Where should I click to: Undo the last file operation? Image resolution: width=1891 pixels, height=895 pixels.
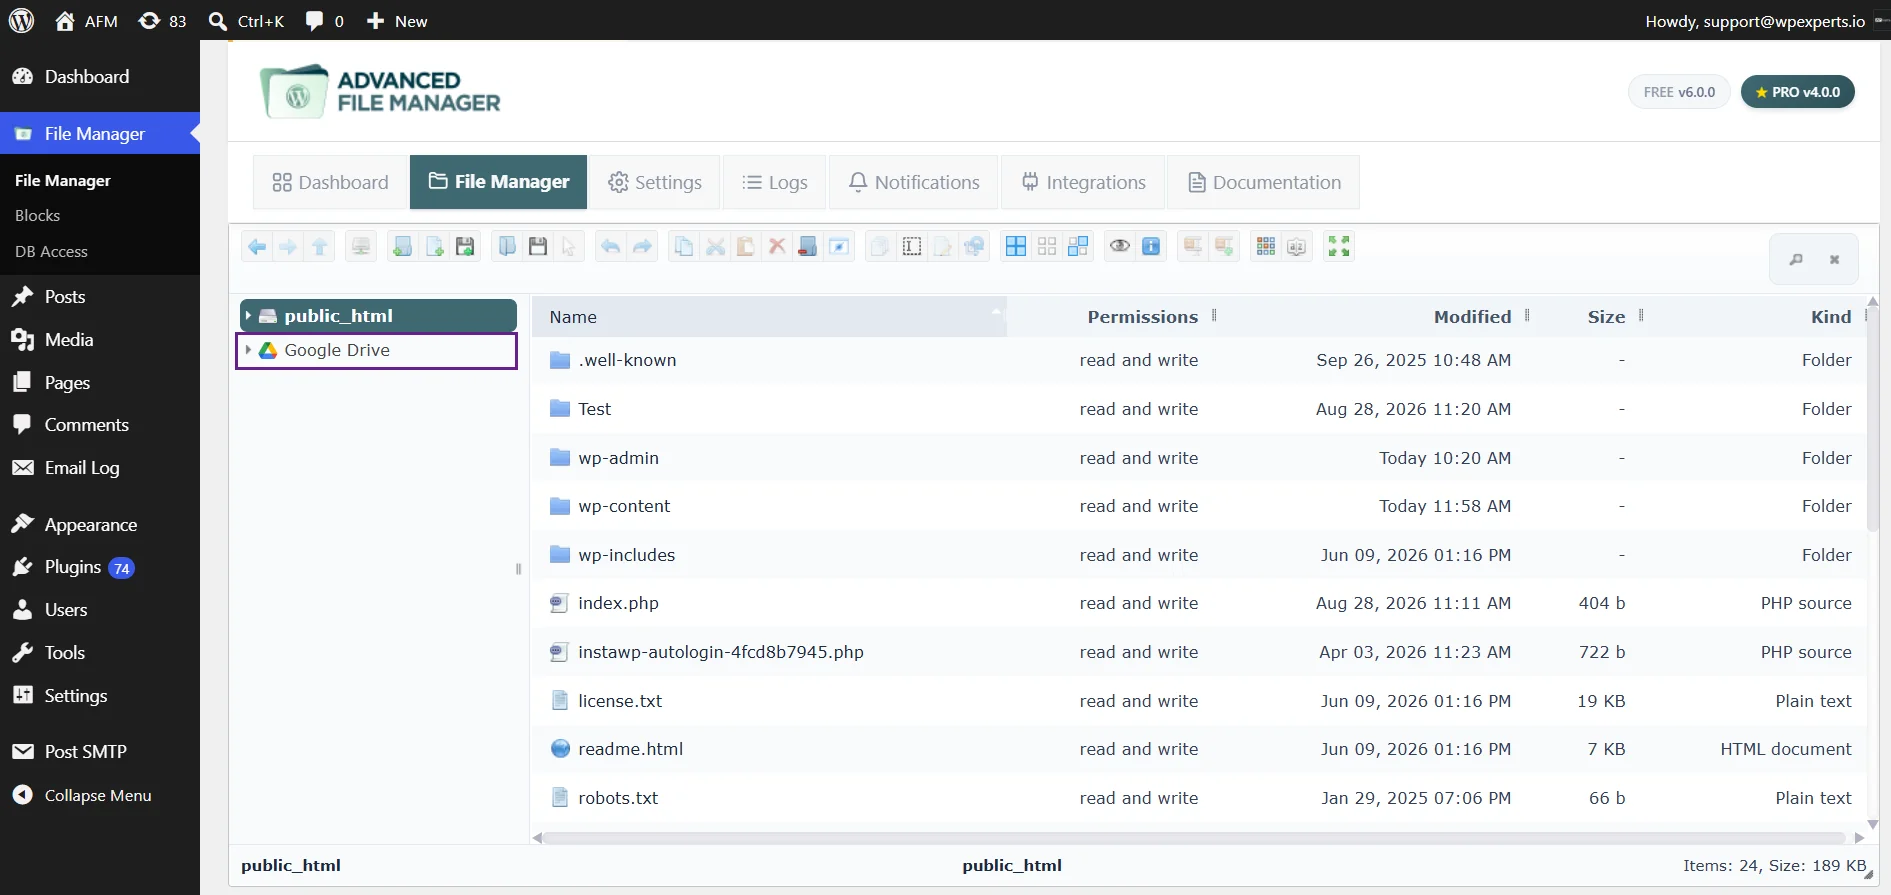611,246
